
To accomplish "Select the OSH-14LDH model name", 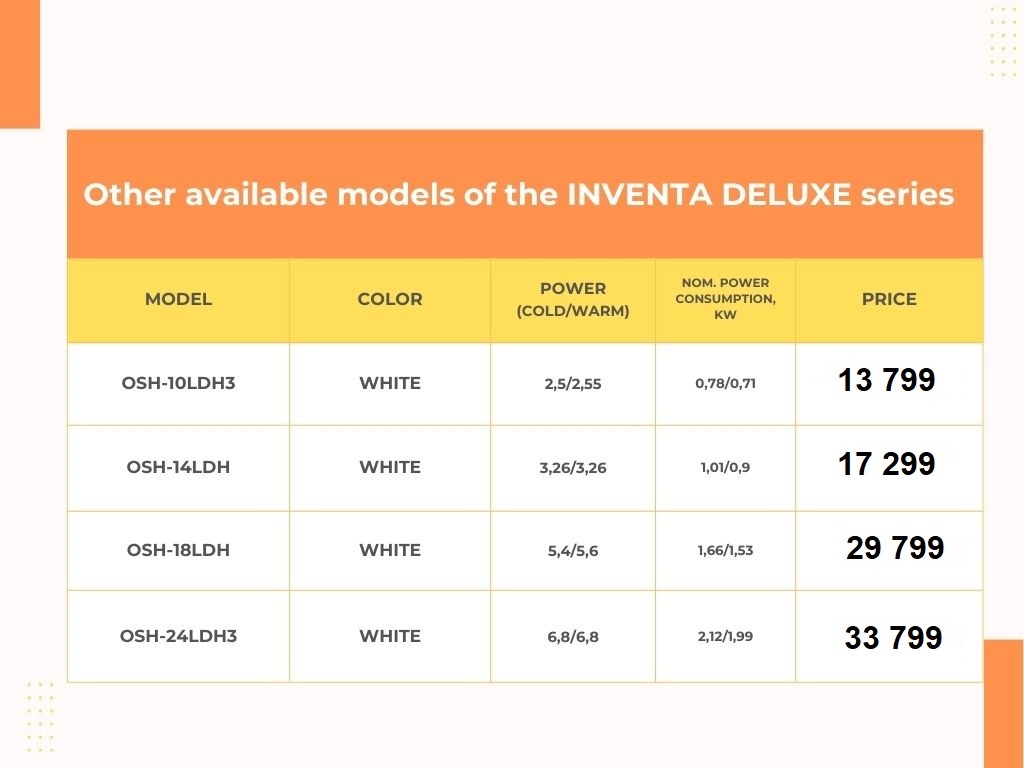I will click(178, 467).
